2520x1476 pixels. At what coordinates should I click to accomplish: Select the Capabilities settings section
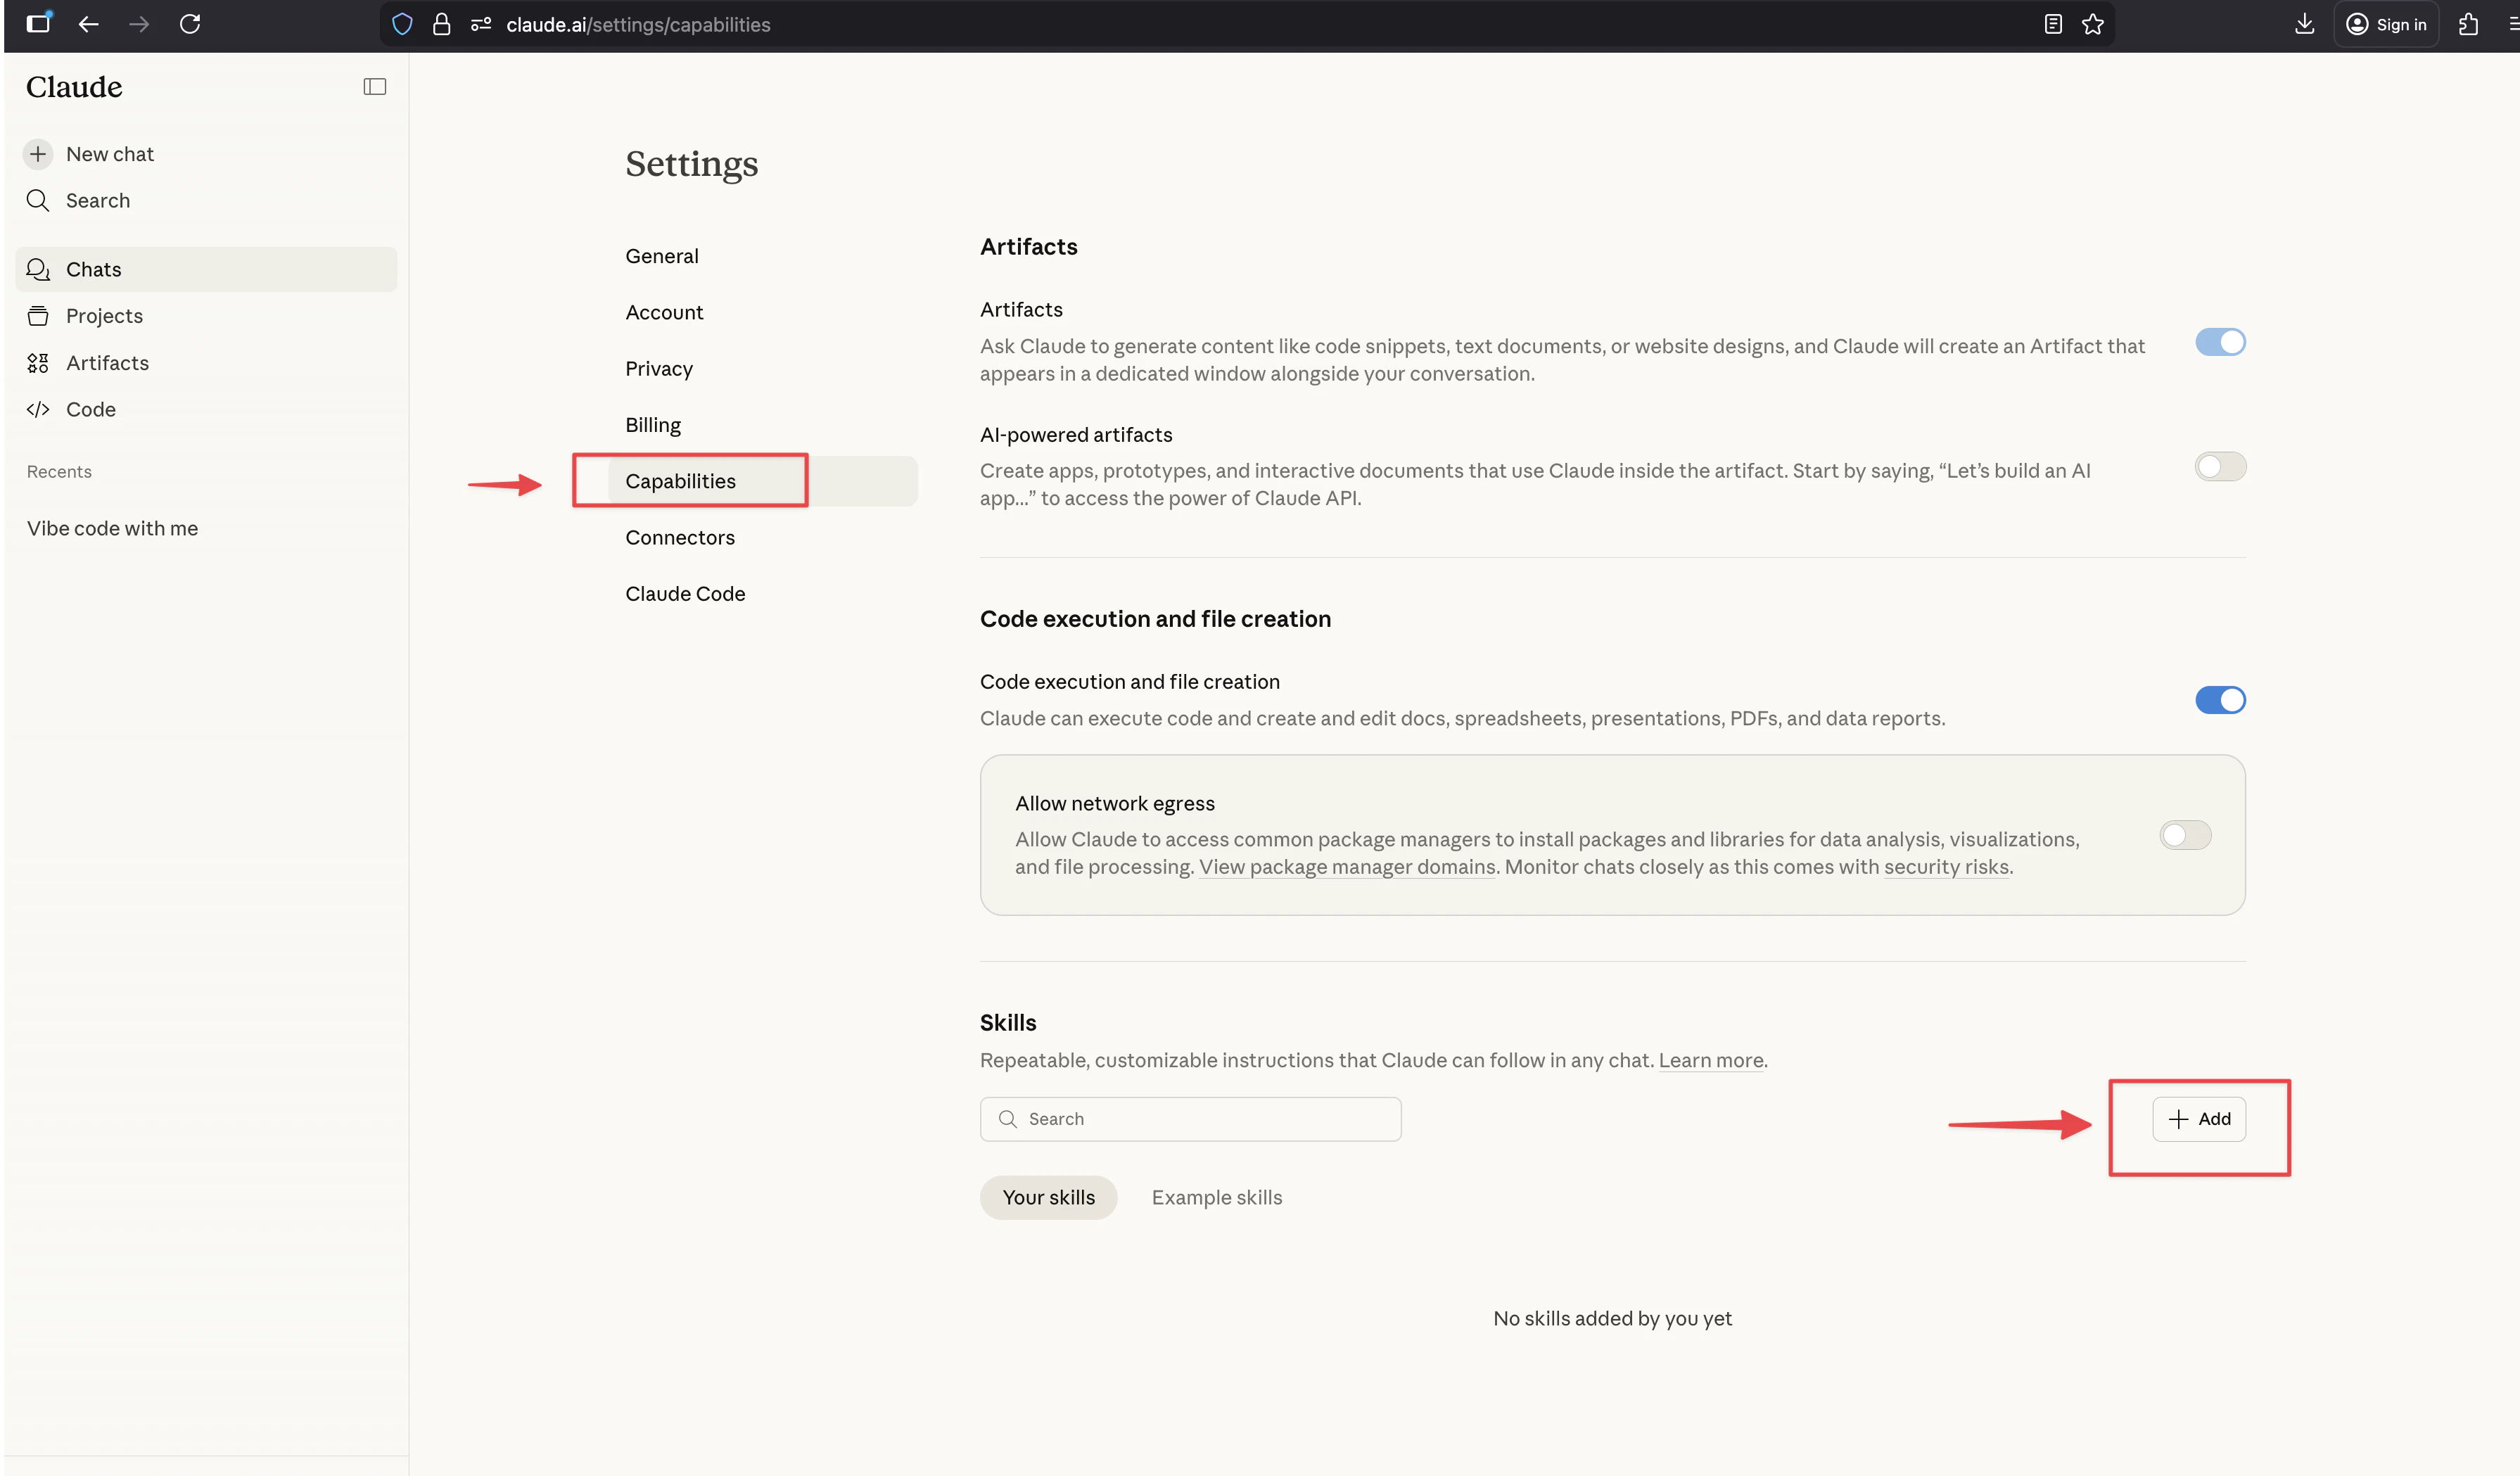point(762,481)
